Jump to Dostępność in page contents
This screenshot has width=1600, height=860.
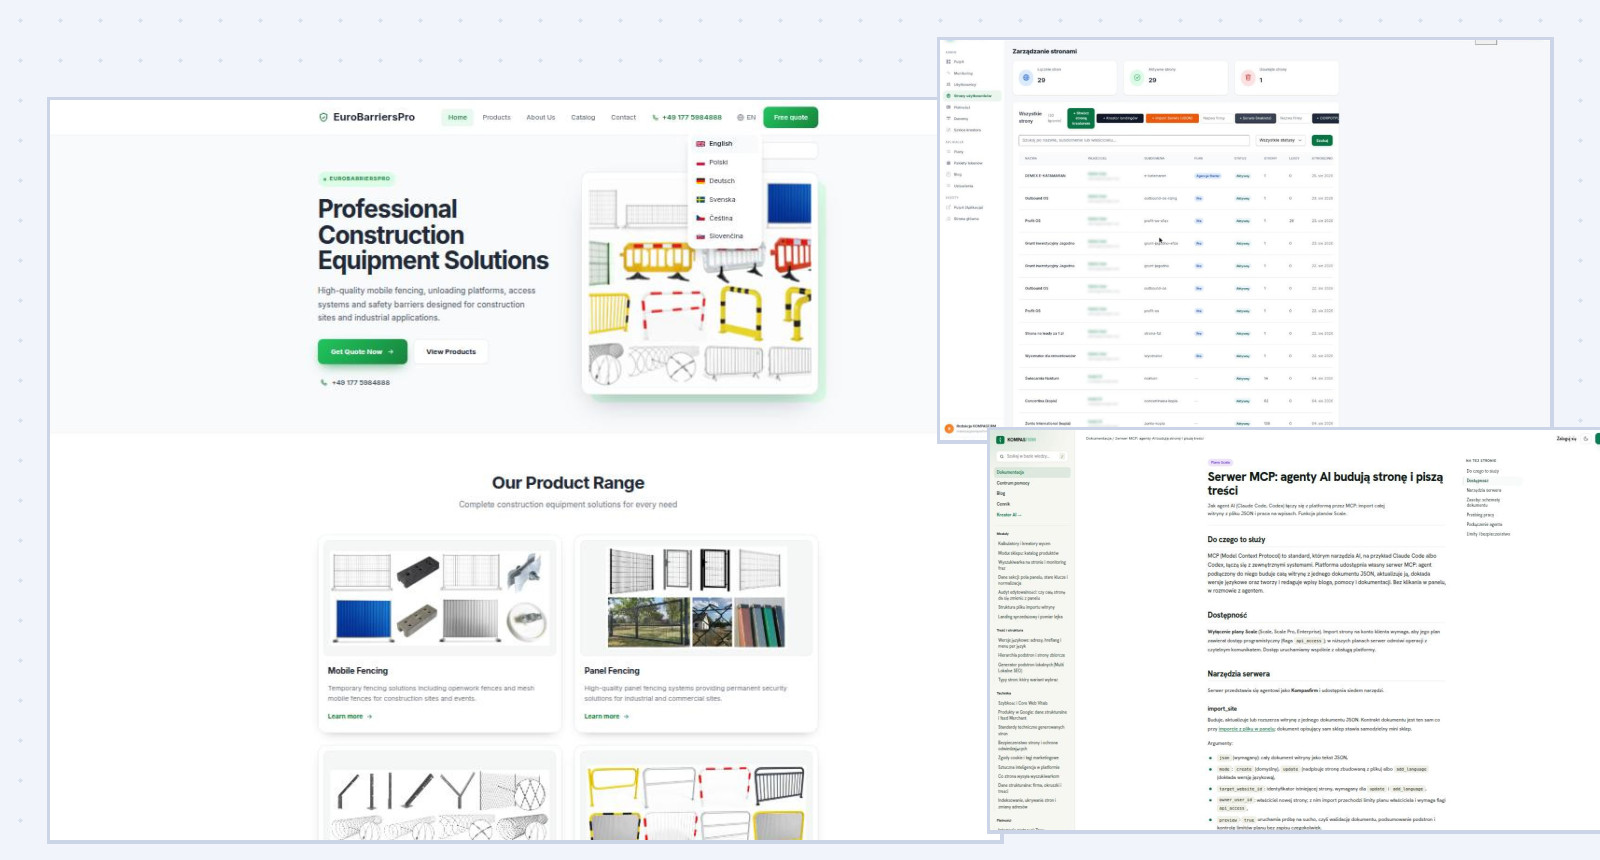[x=1477, y=481]
